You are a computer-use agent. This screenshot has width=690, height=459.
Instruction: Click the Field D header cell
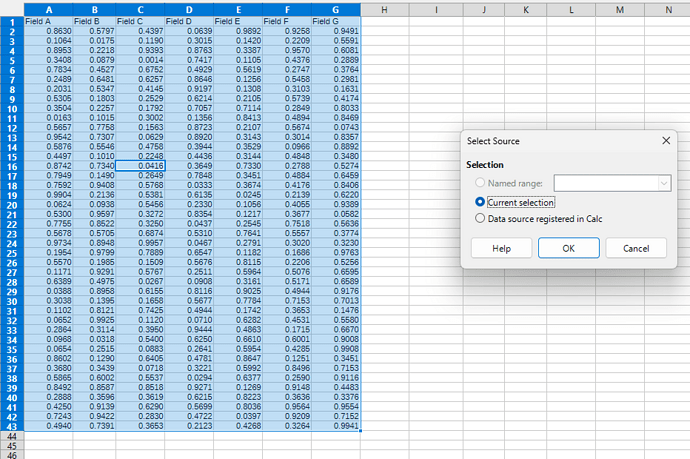189,21
